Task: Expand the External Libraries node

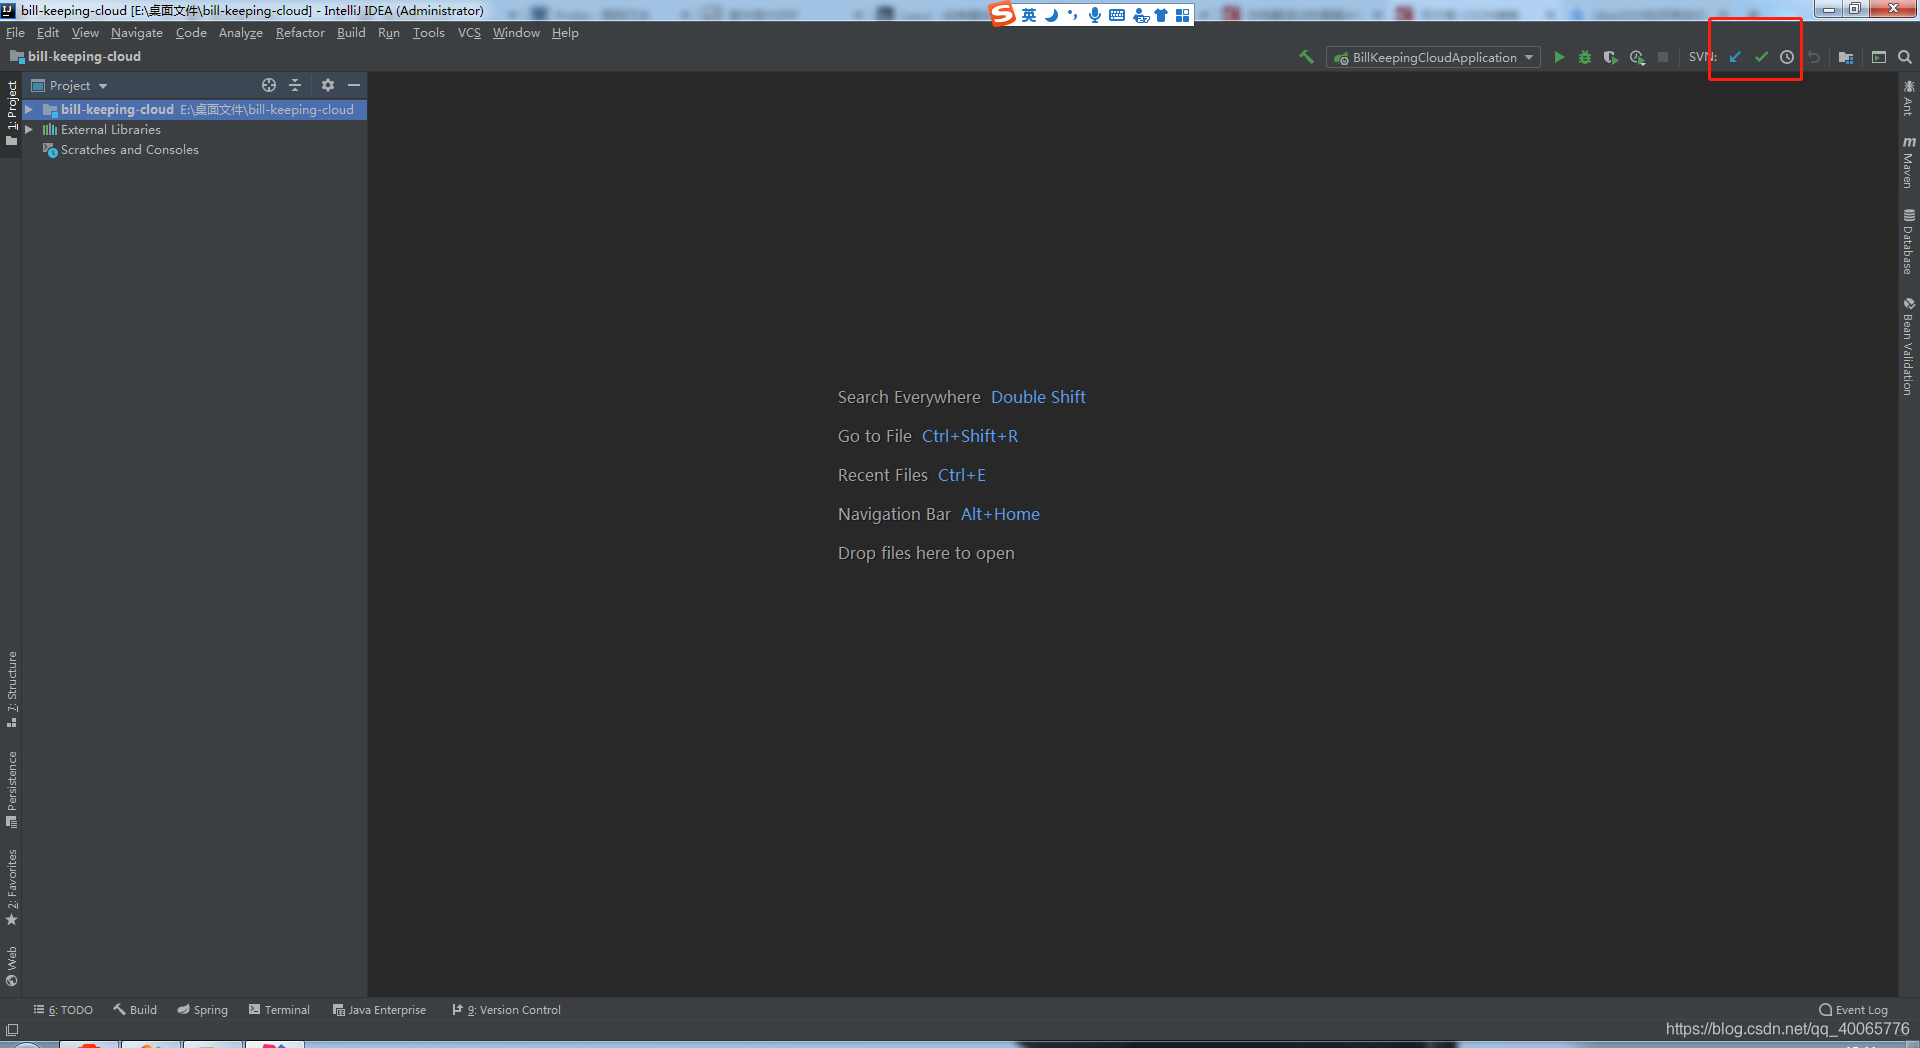Action: [29, 129]
